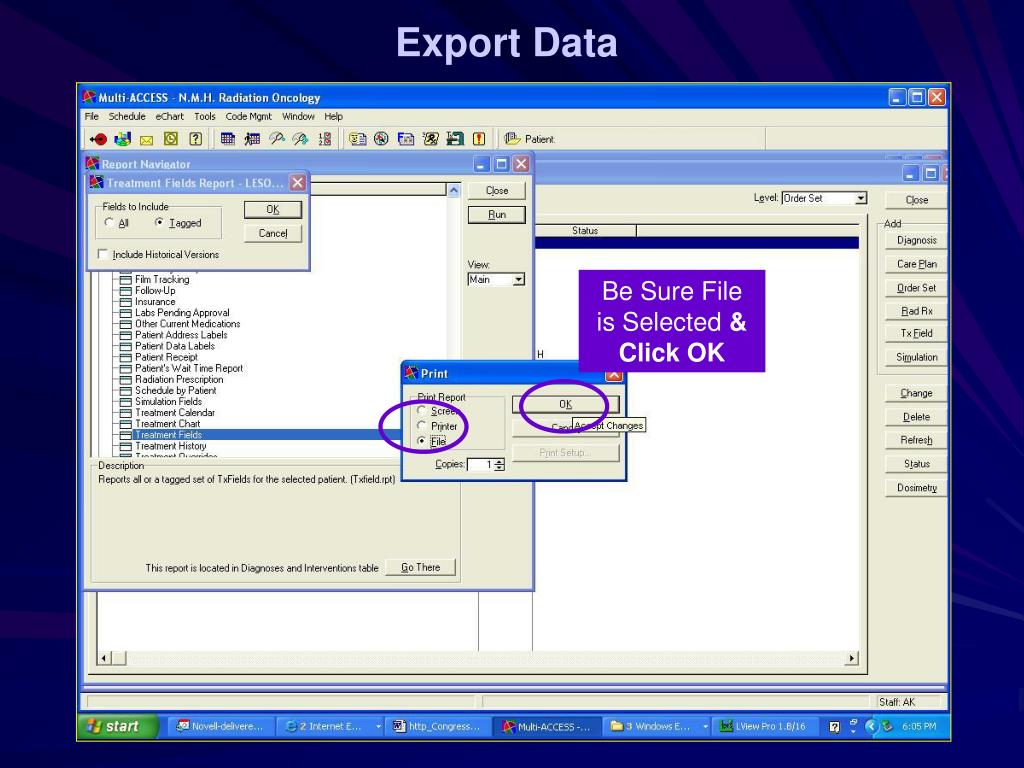This screenshot has height=768, width=1024.
Task: Click the horizontal scrollbar left arrow
Action: [104, 658]
